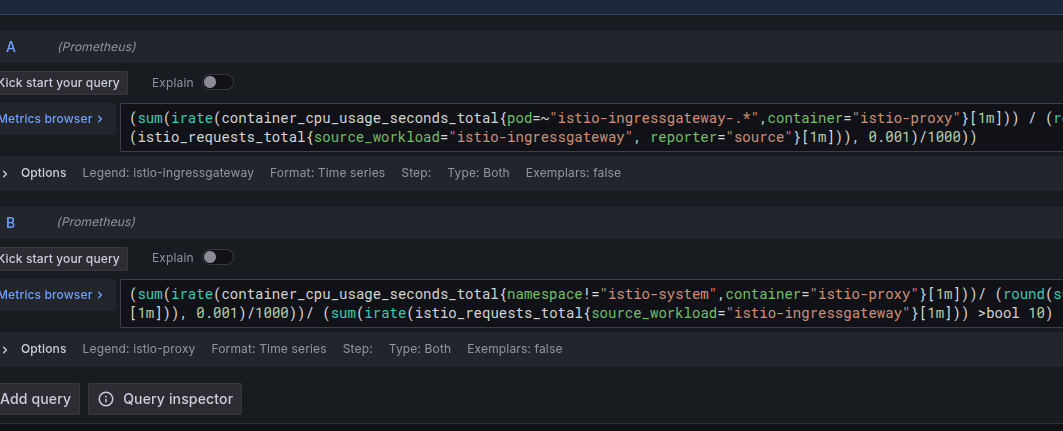Open the Query inspector

pos(165,399)
